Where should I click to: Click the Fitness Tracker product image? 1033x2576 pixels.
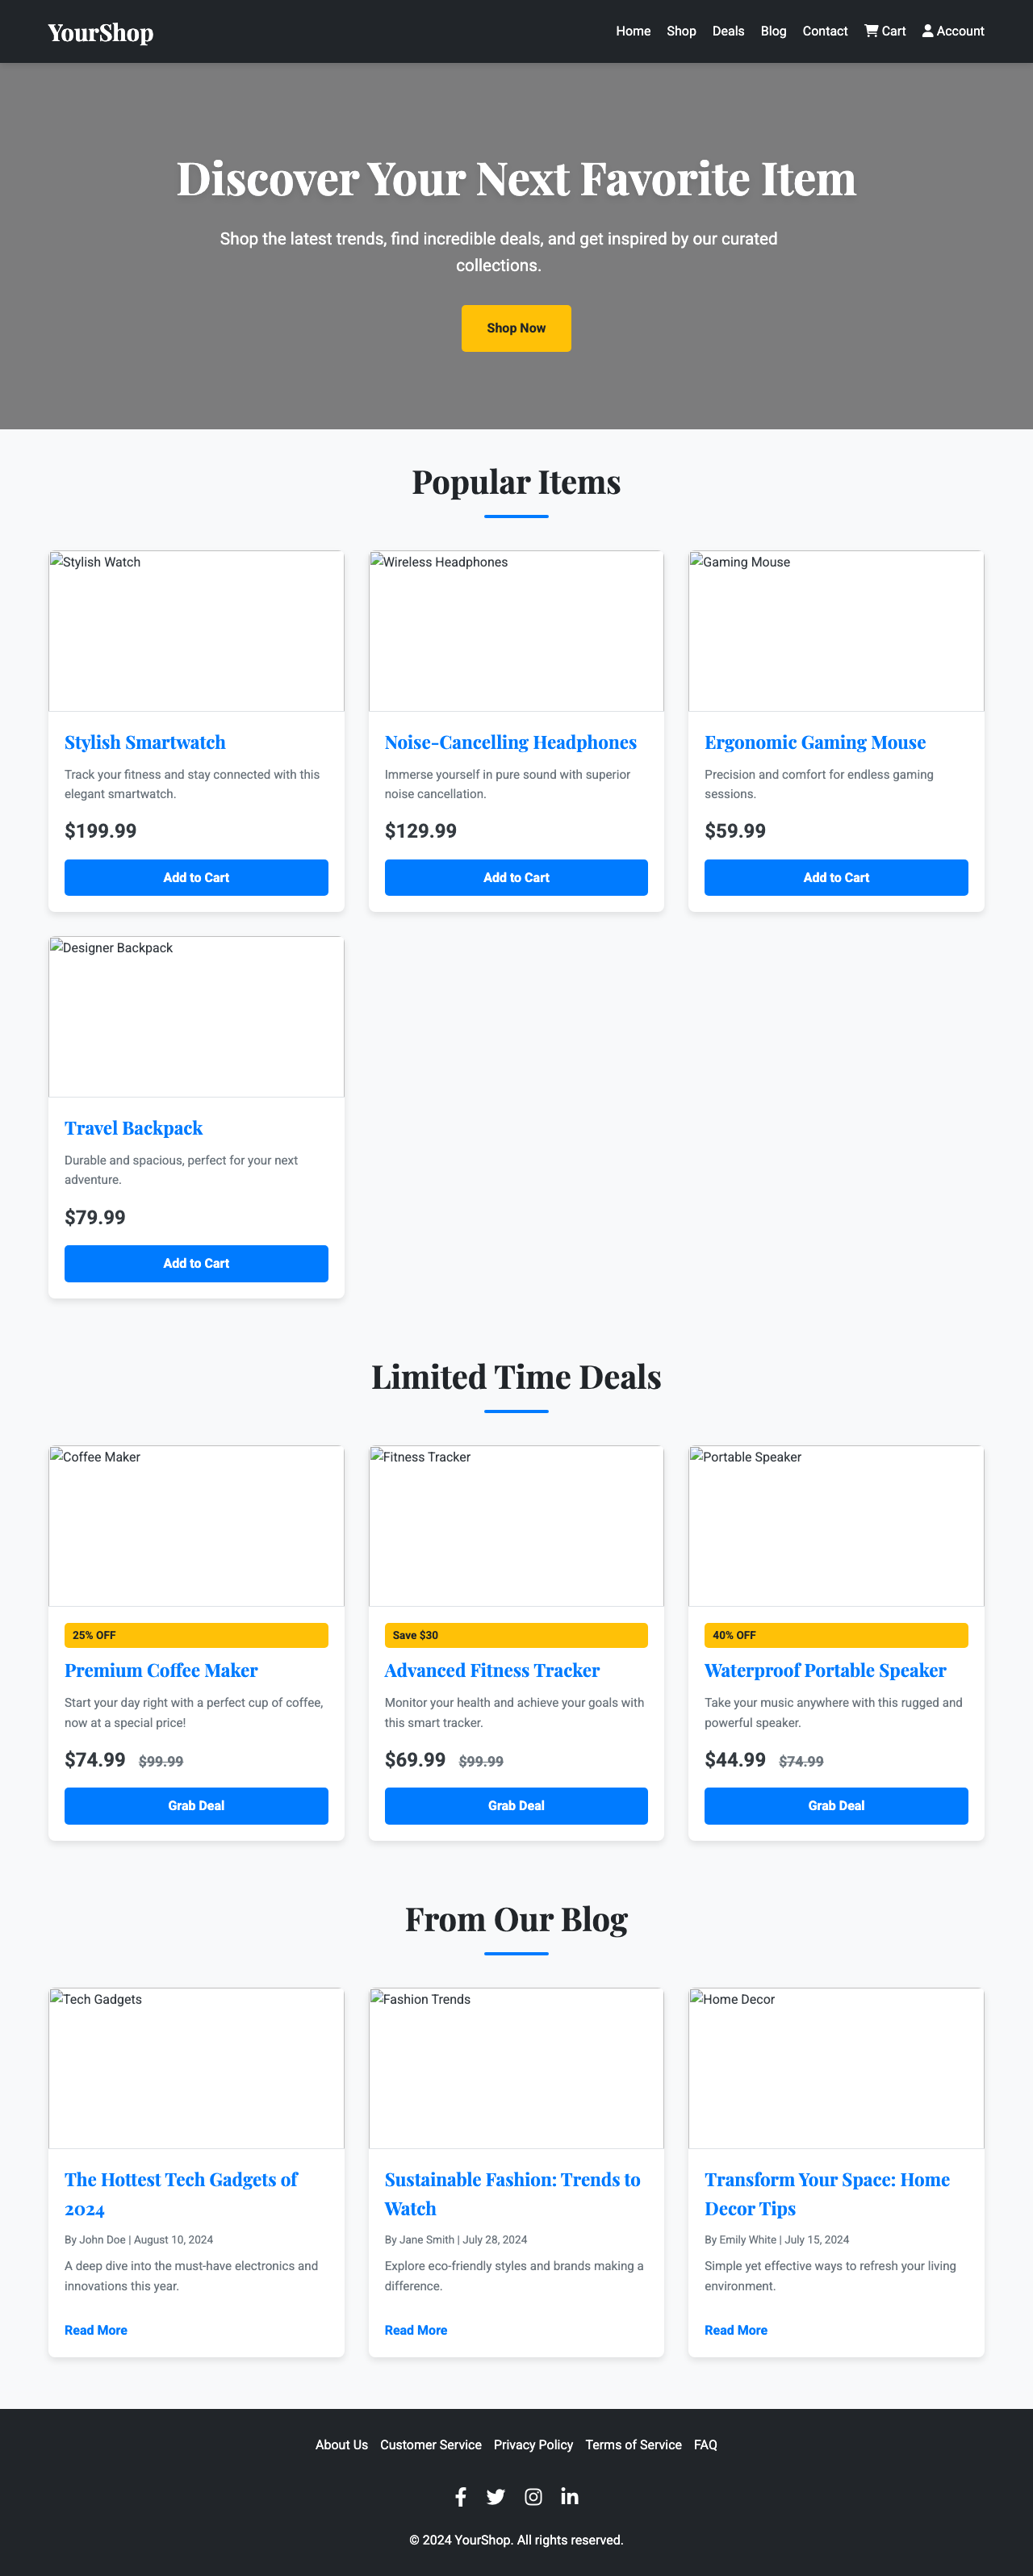516,1525
